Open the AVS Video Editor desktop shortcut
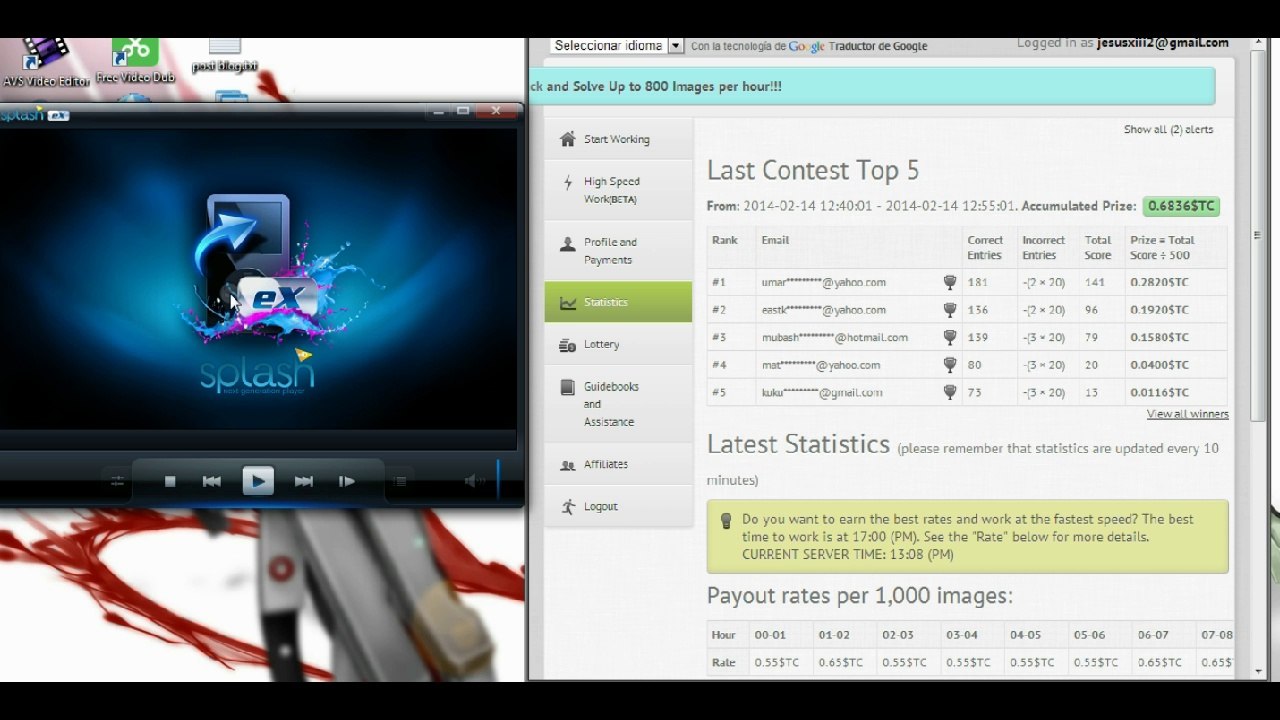Image resolution: width=1280 pixels, height=720 pixels. [46, 62]
